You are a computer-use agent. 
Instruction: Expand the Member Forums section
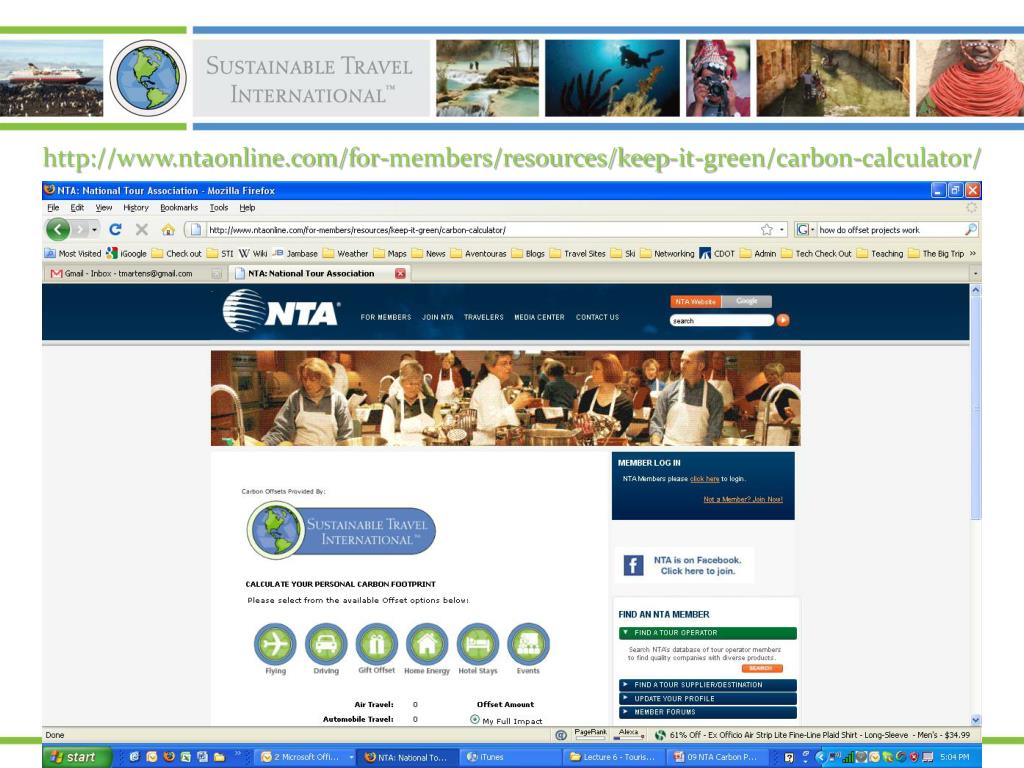click(x=707, y=712)
